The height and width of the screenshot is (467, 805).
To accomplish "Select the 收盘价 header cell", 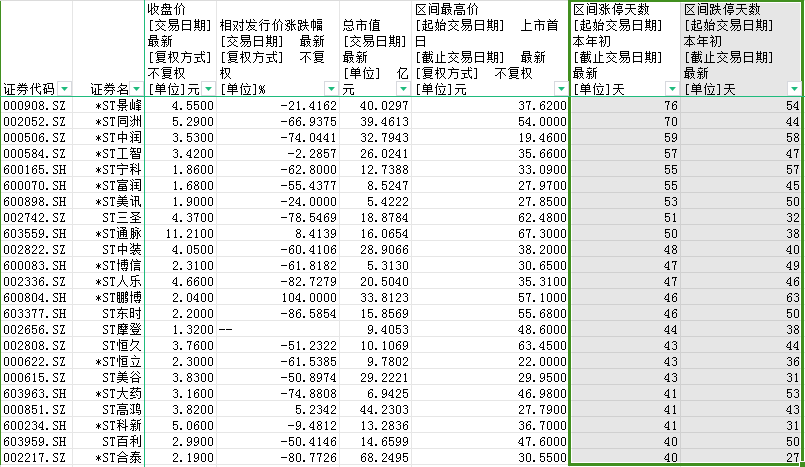I will [x=180, y=49].
